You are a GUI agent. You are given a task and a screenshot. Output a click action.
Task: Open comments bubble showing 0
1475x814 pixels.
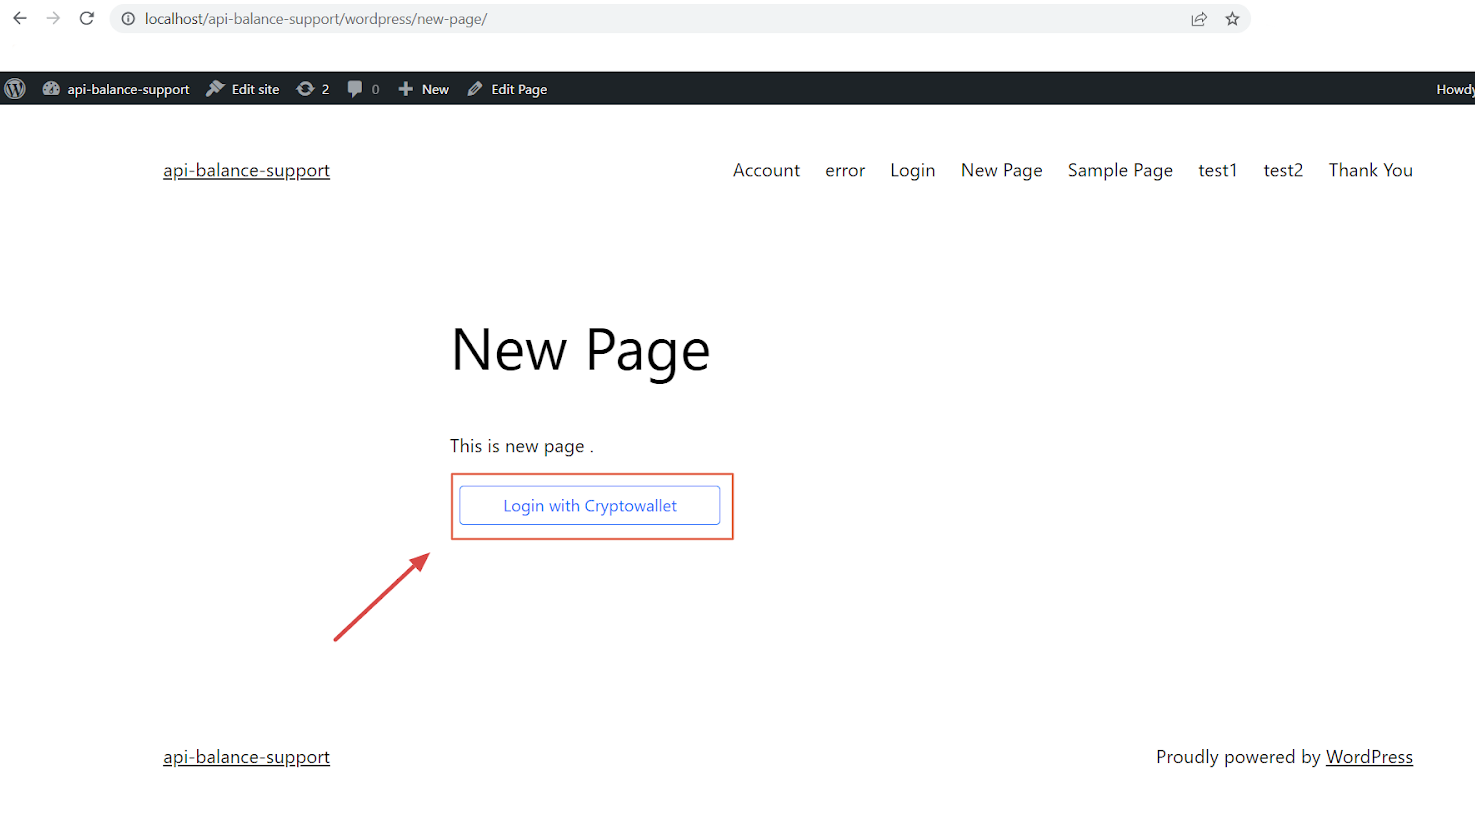click(363, 89)
